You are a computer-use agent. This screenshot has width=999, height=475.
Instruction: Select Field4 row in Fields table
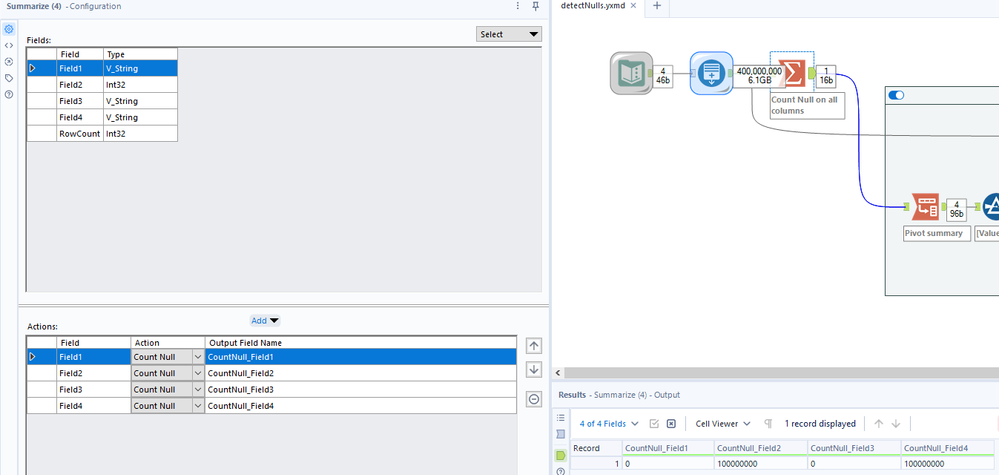[102, 117]
